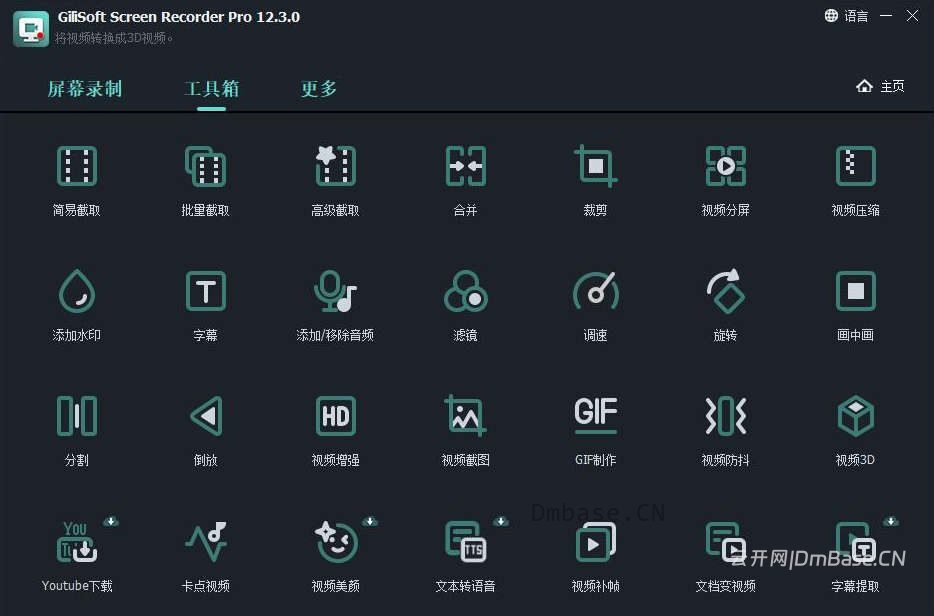Go to 主页 home page
The width and height of the screenshot is (934, 616).
point(880,86)
